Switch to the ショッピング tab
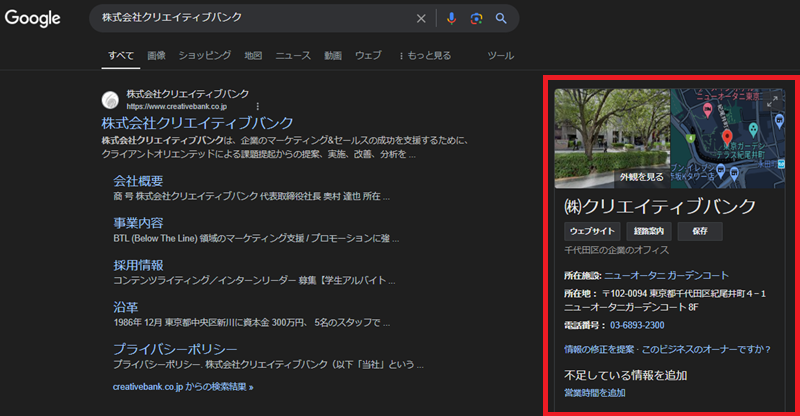Viewport: 800px width, 416px height. click(205, 55)
